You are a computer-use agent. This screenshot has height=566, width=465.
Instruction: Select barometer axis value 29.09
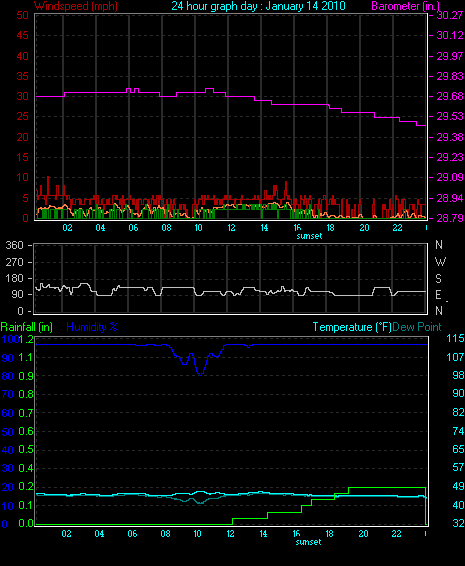tap(450, 178)
